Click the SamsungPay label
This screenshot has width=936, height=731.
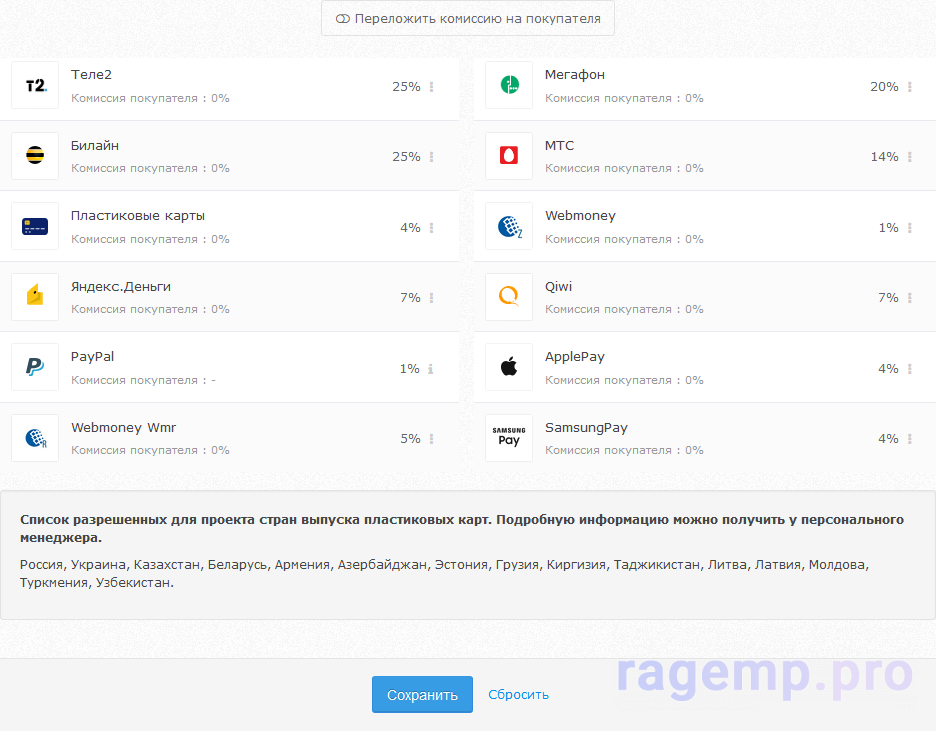[x=586, y=427]
